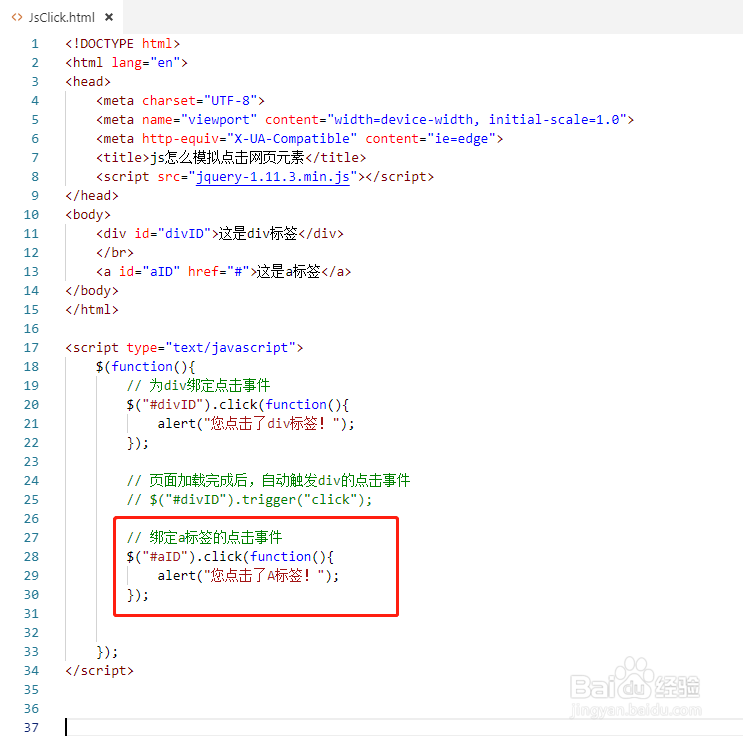Click line number 17 in gutter
Viewport: 743px width, 736px height.
(x=31, y=348)
